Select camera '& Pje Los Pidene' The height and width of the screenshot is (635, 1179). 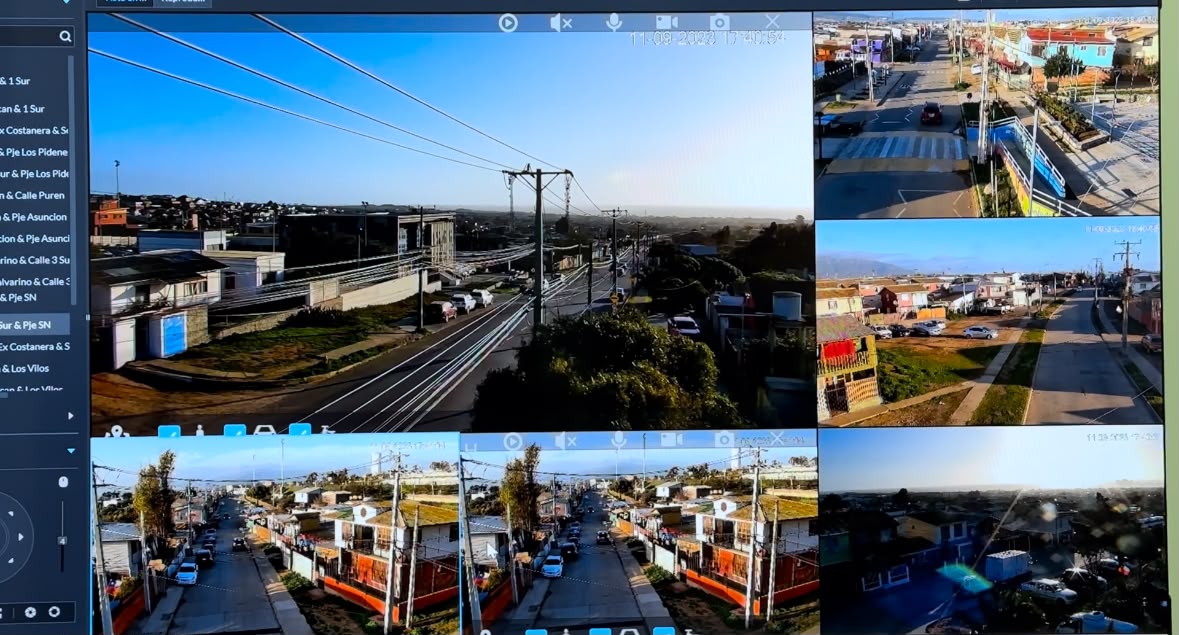pyautogui.click(x=35, y=152)
